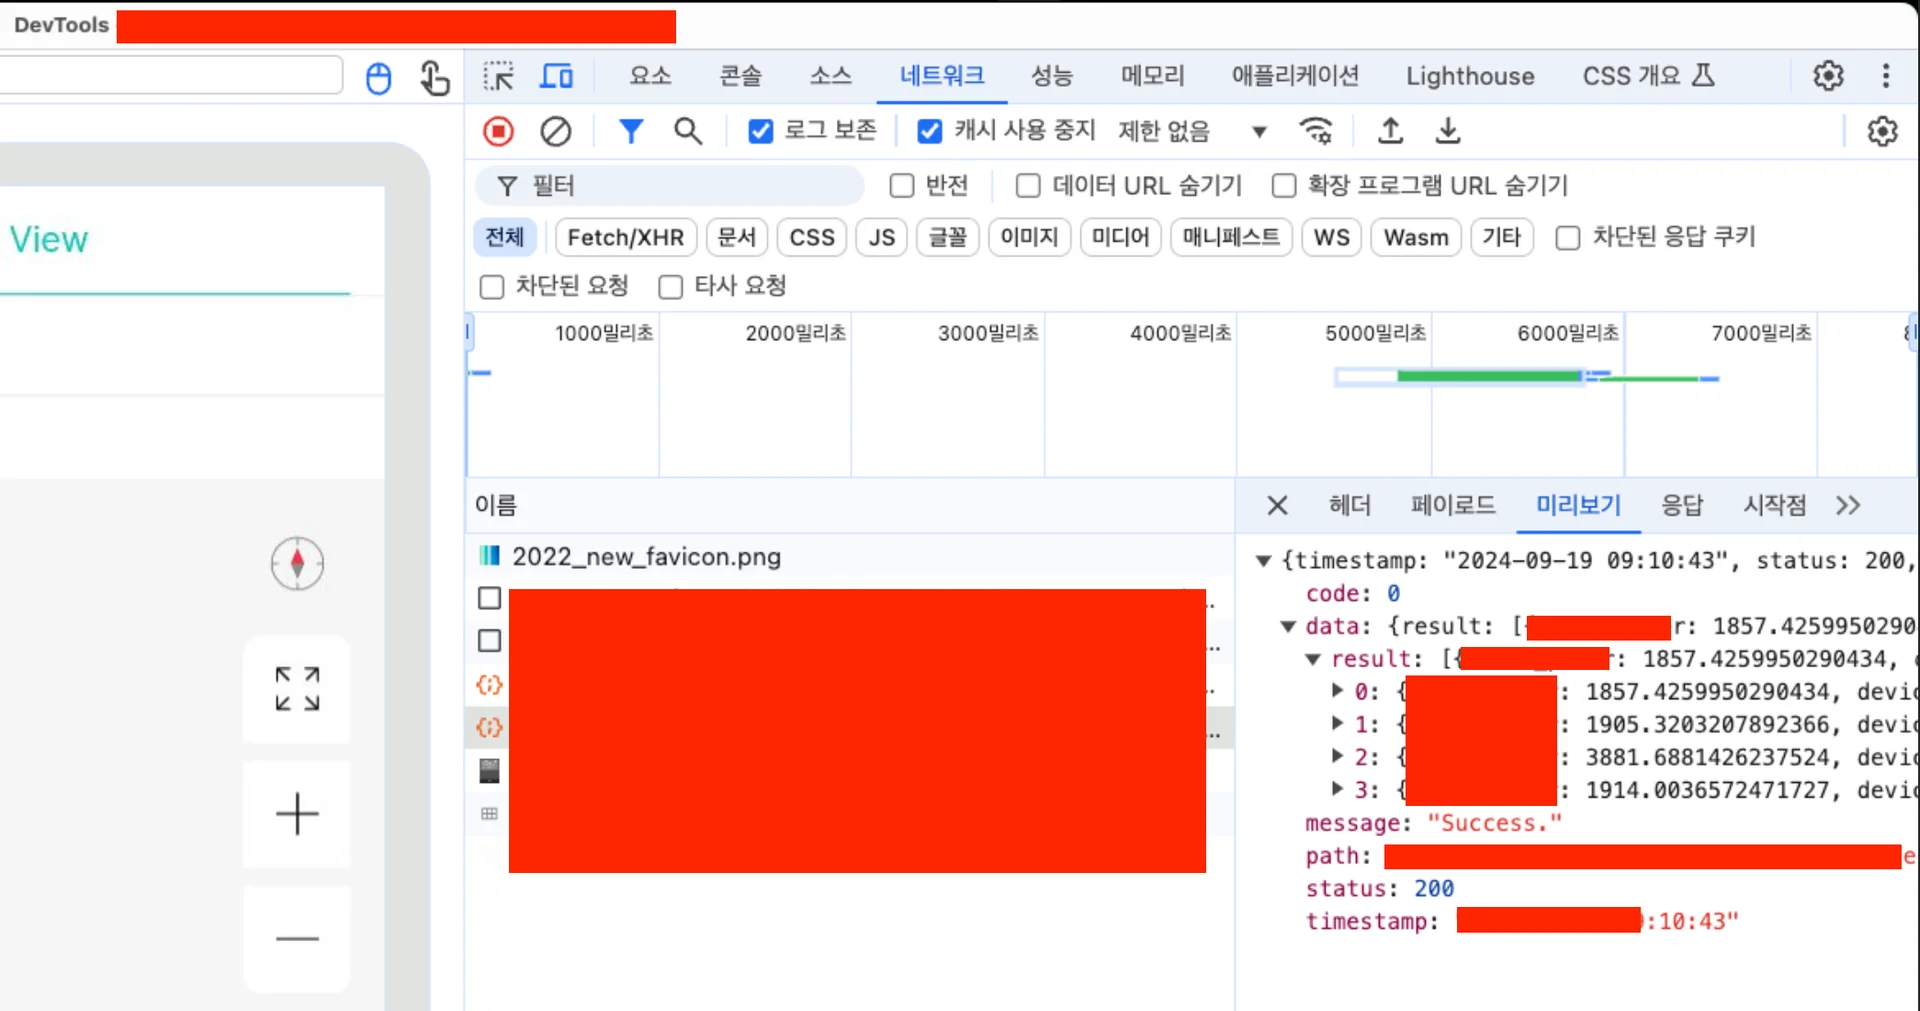Switch to the 콘솔 tab

coord(740,76)
